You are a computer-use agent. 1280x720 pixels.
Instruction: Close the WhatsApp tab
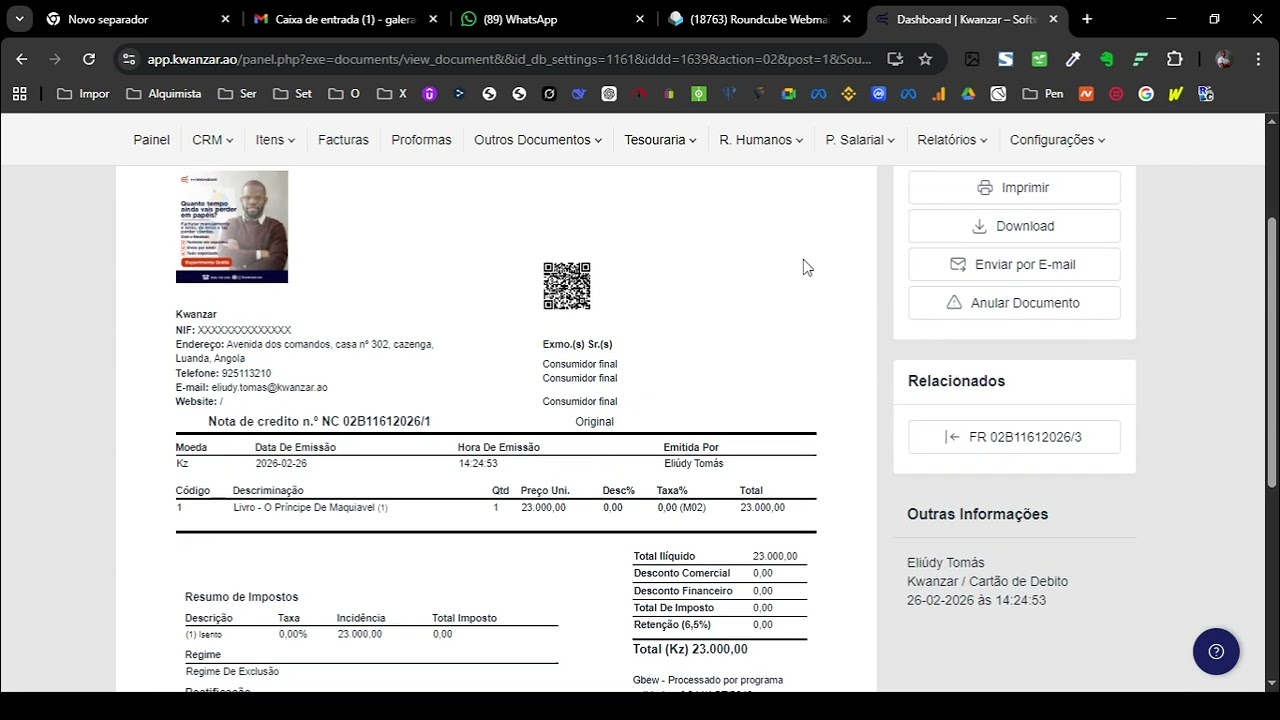point(639,19)
